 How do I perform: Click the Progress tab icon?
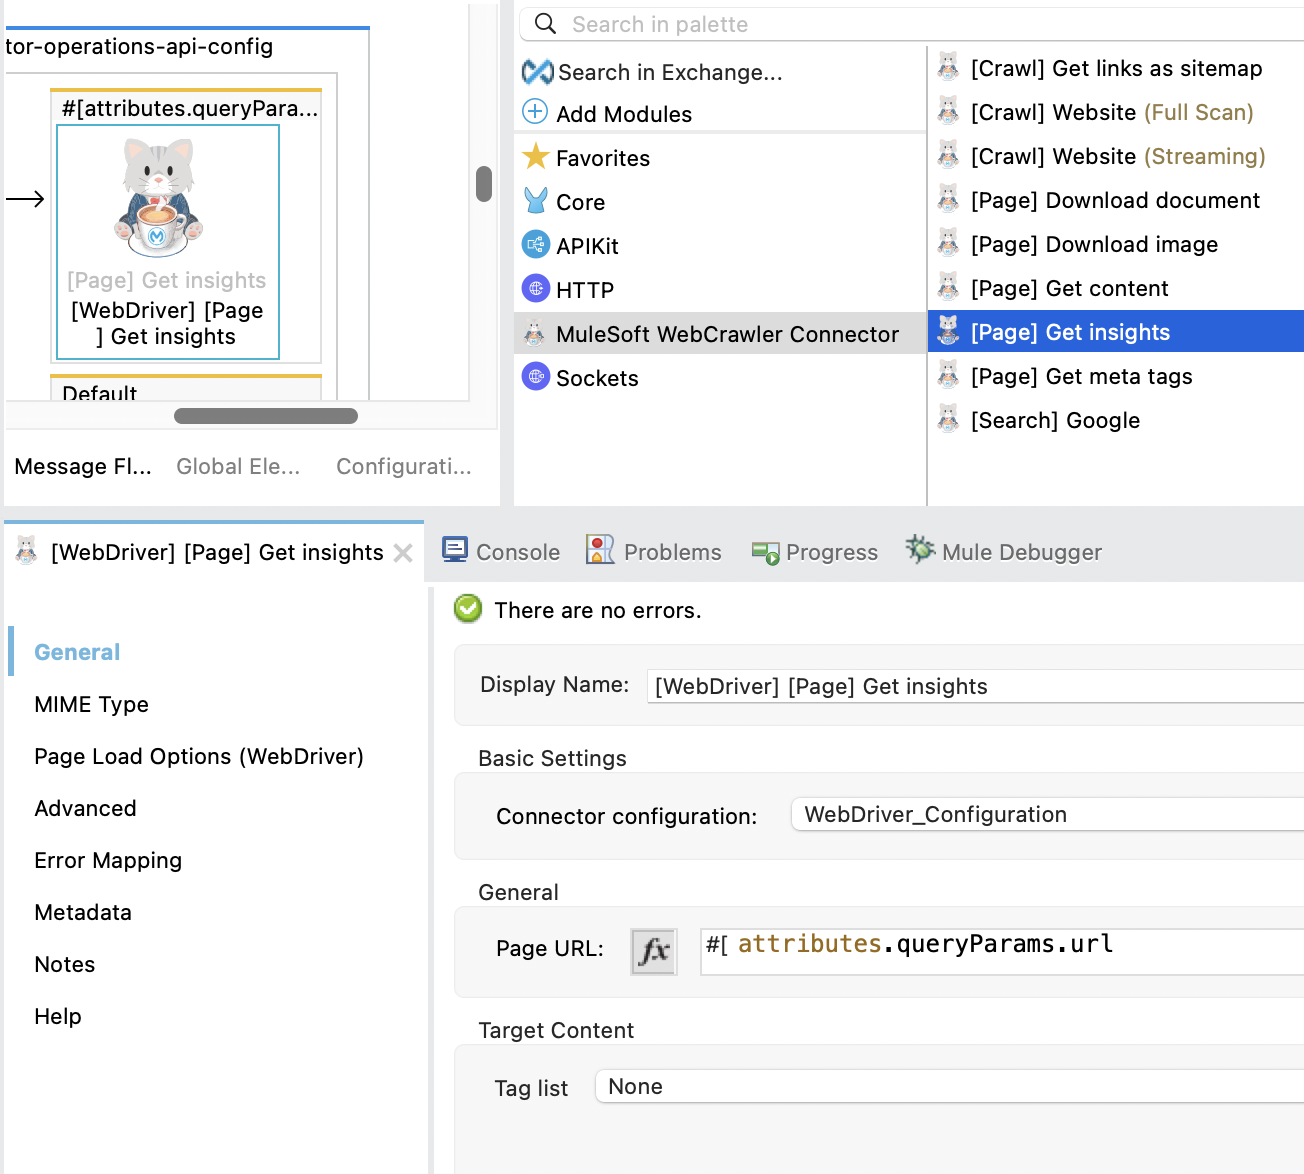tap(766, 553)
